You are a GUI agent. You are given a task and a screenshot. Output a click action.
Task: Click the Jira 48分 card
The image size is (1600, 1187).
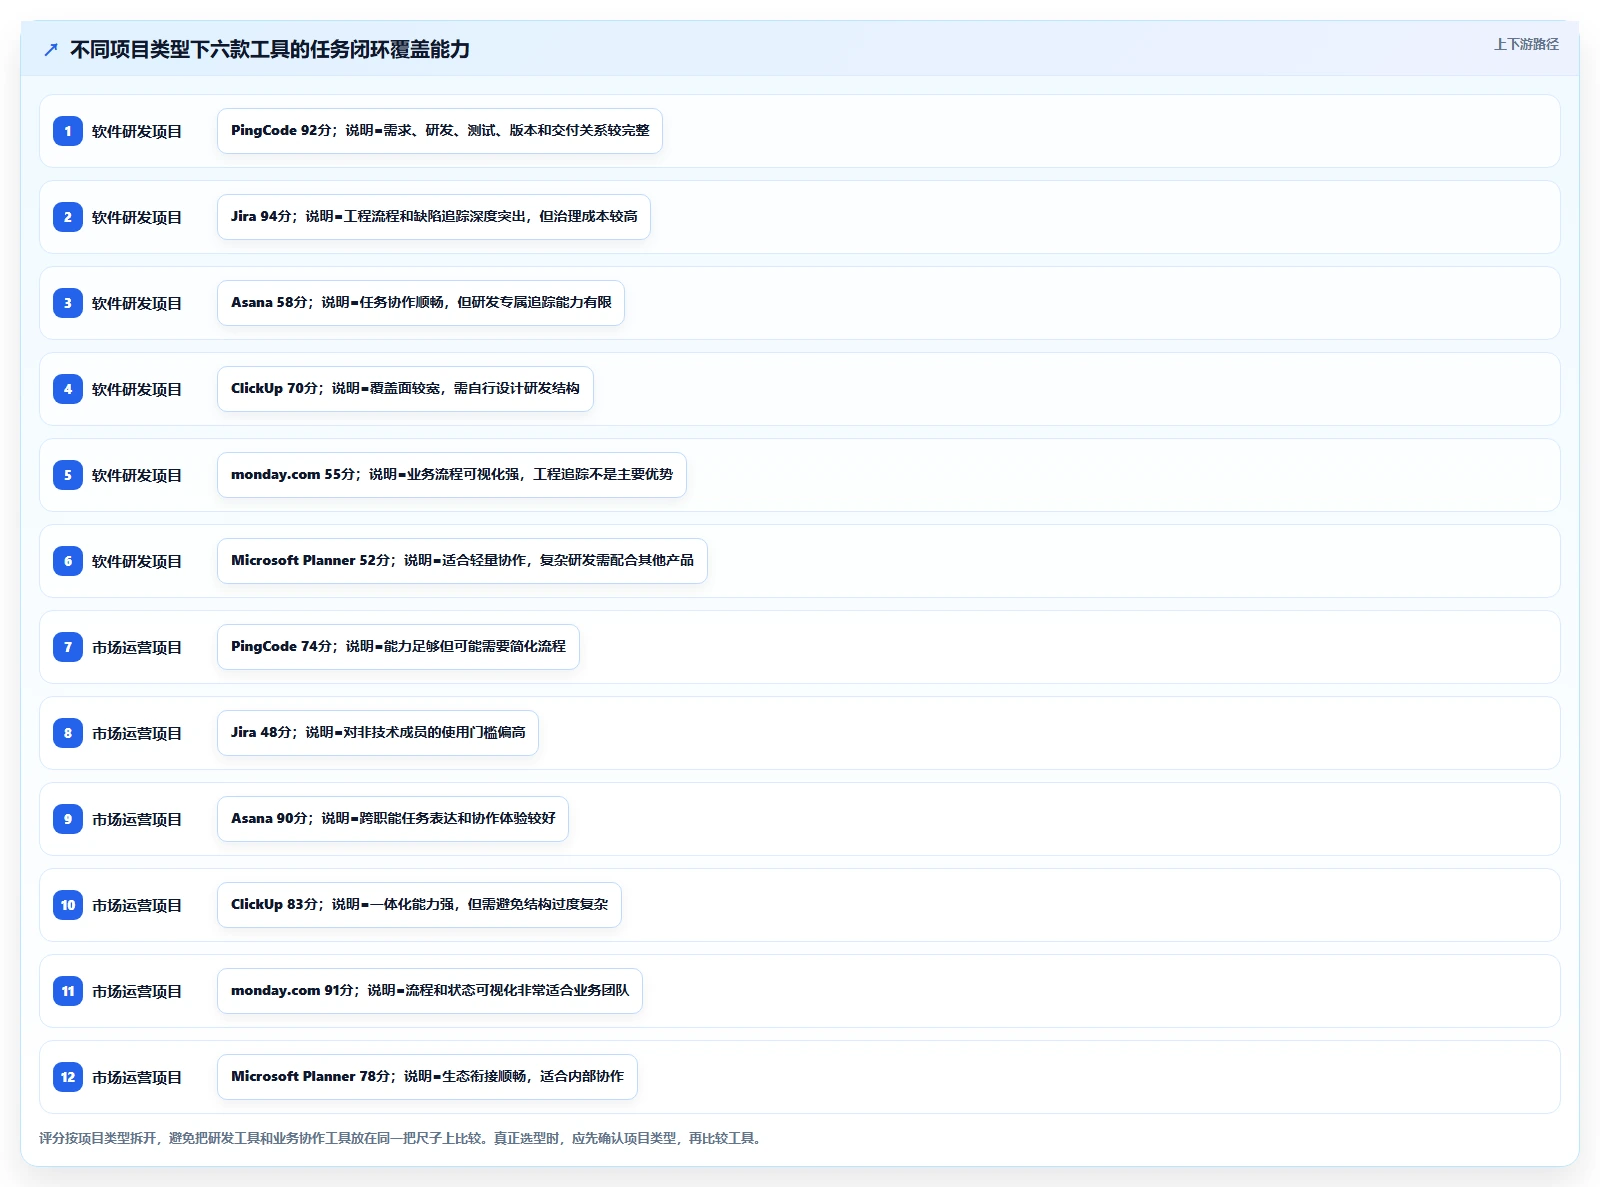[x=378, y=733]
